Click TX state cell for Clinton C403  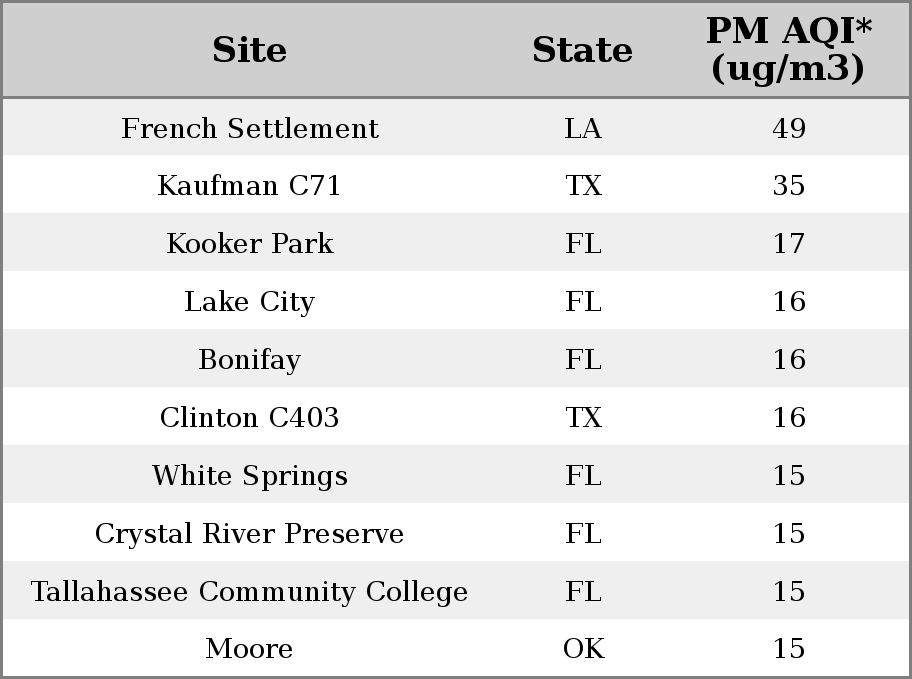583,418
